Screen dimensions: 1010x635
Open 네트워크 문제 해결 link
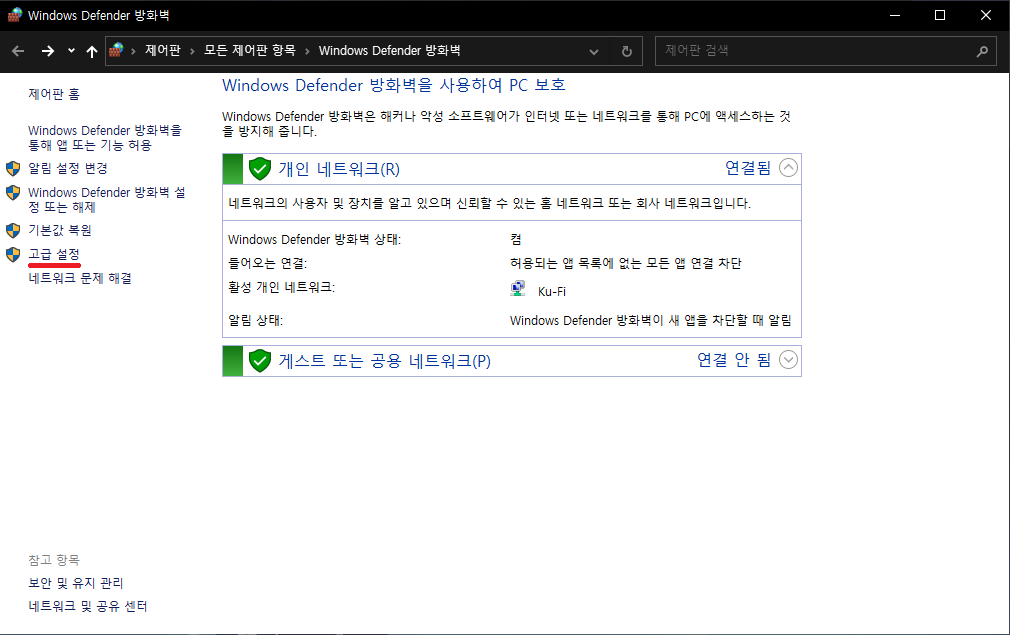[80, 278]
